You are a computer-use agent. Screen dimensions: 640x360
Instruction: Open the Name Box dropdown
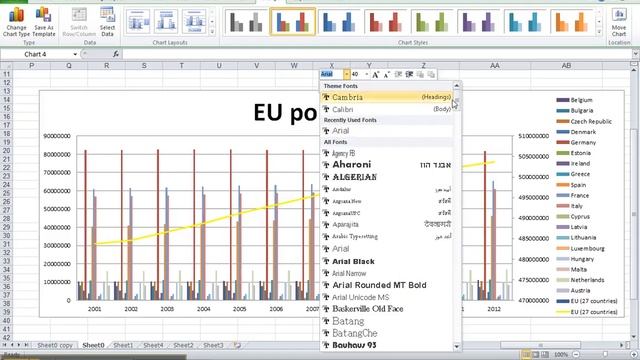(x=75, y=54)
